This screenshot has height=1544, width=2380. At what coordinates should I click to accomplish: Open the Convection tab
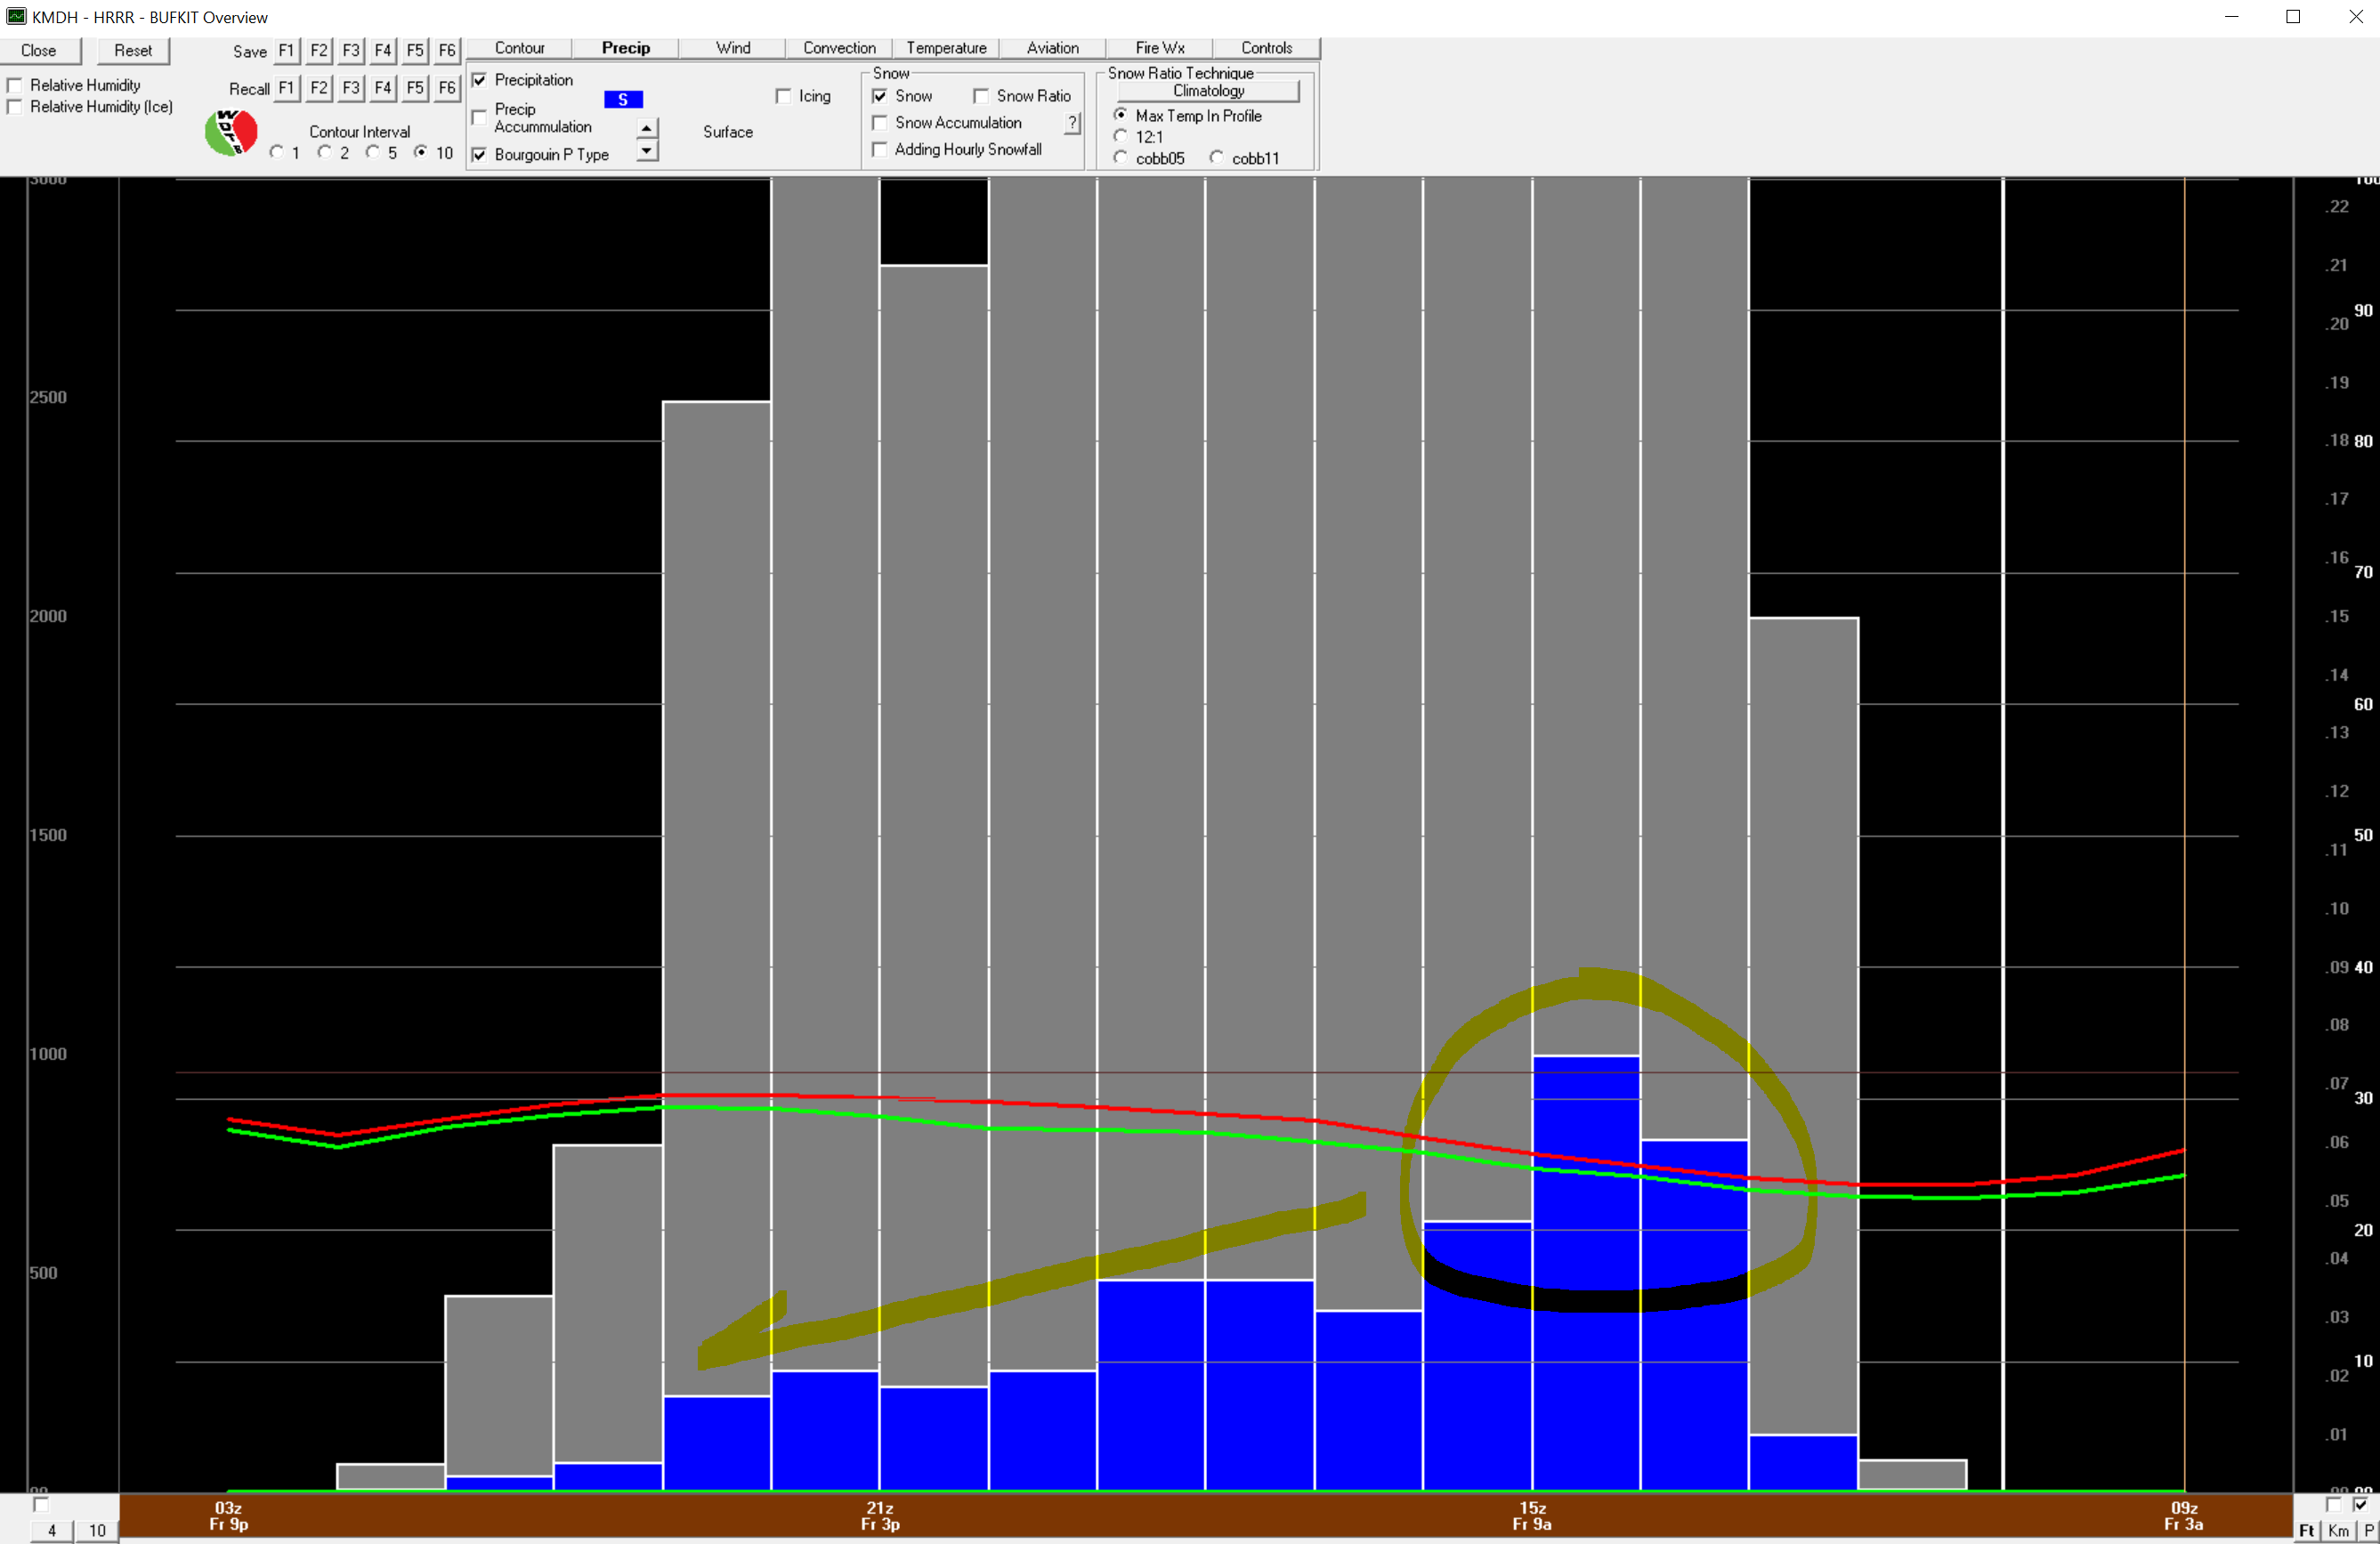coord(839,48)
